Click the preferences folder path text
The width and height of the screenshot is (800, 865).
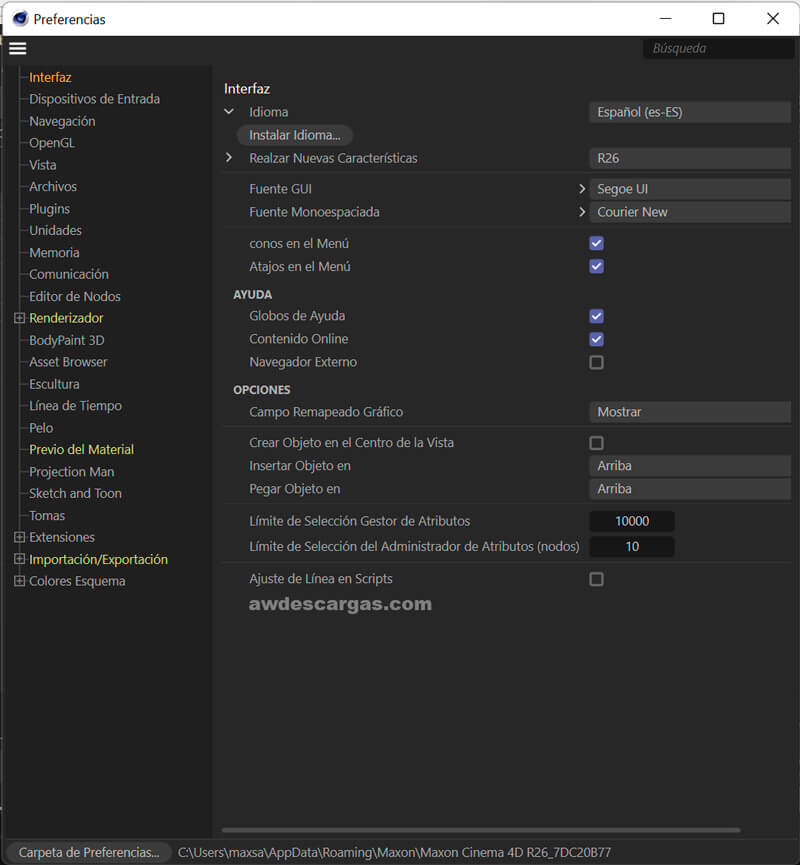coord(394,852)
